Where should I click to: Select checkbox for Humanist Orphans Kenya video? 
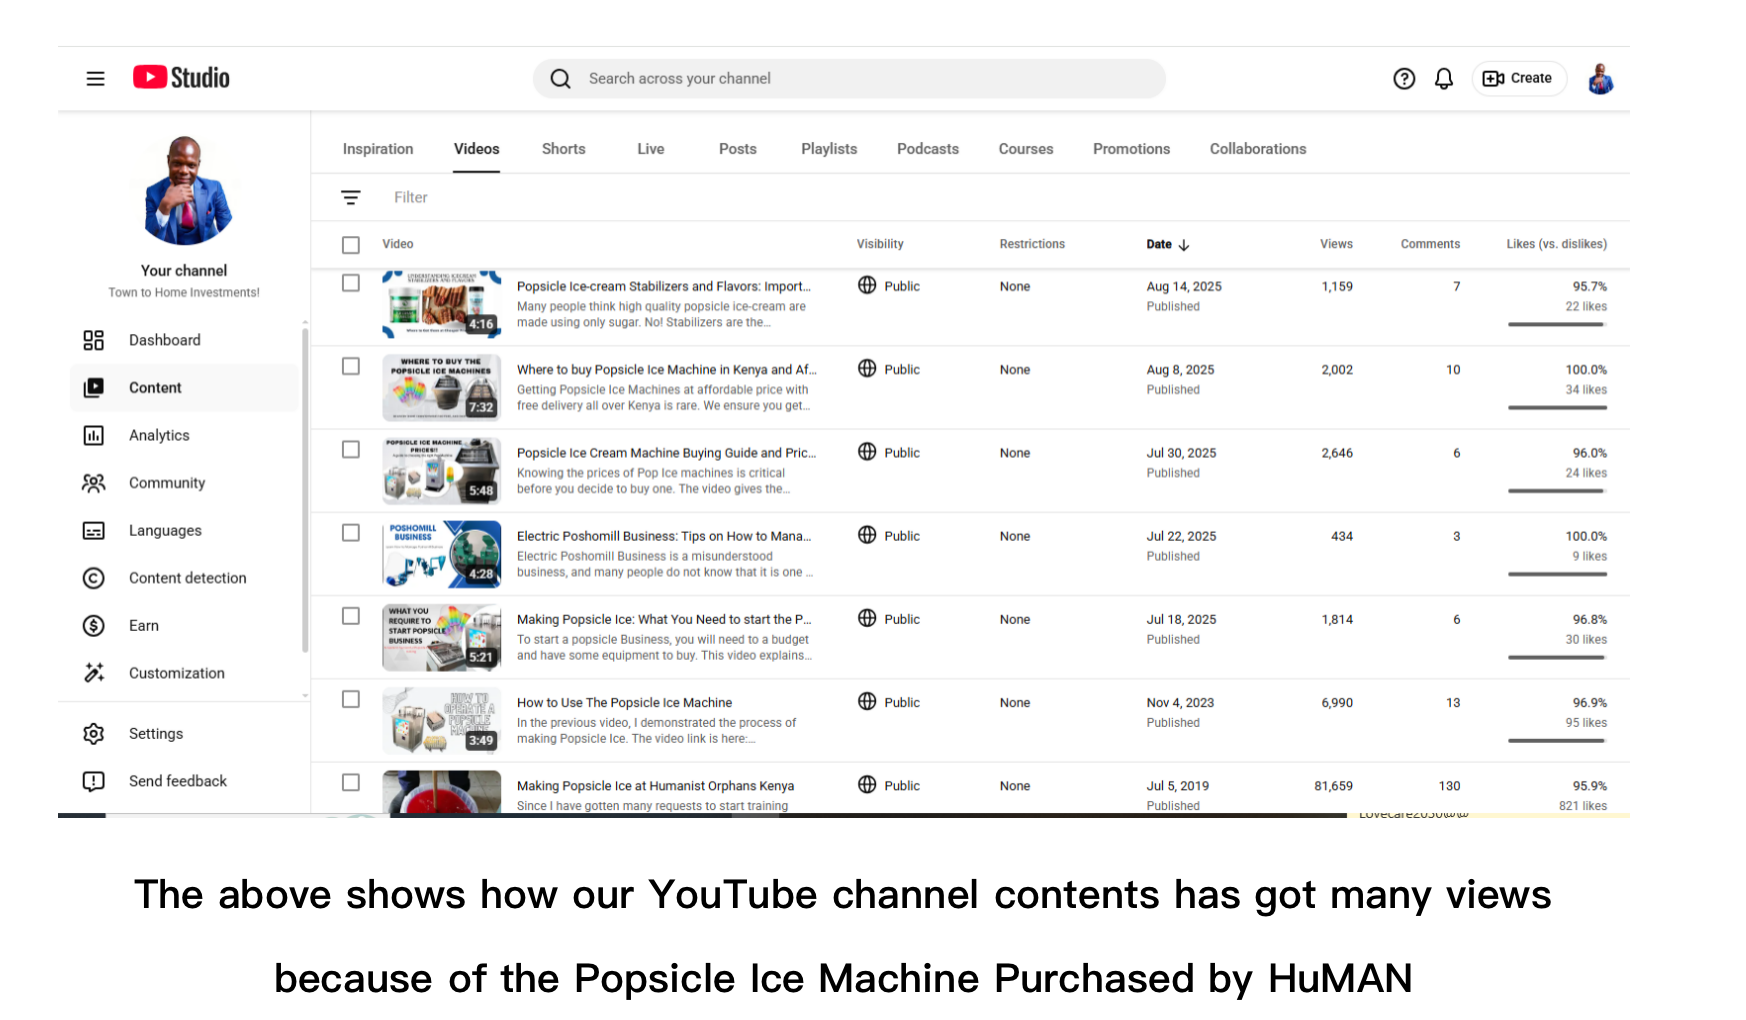point(350,782)
